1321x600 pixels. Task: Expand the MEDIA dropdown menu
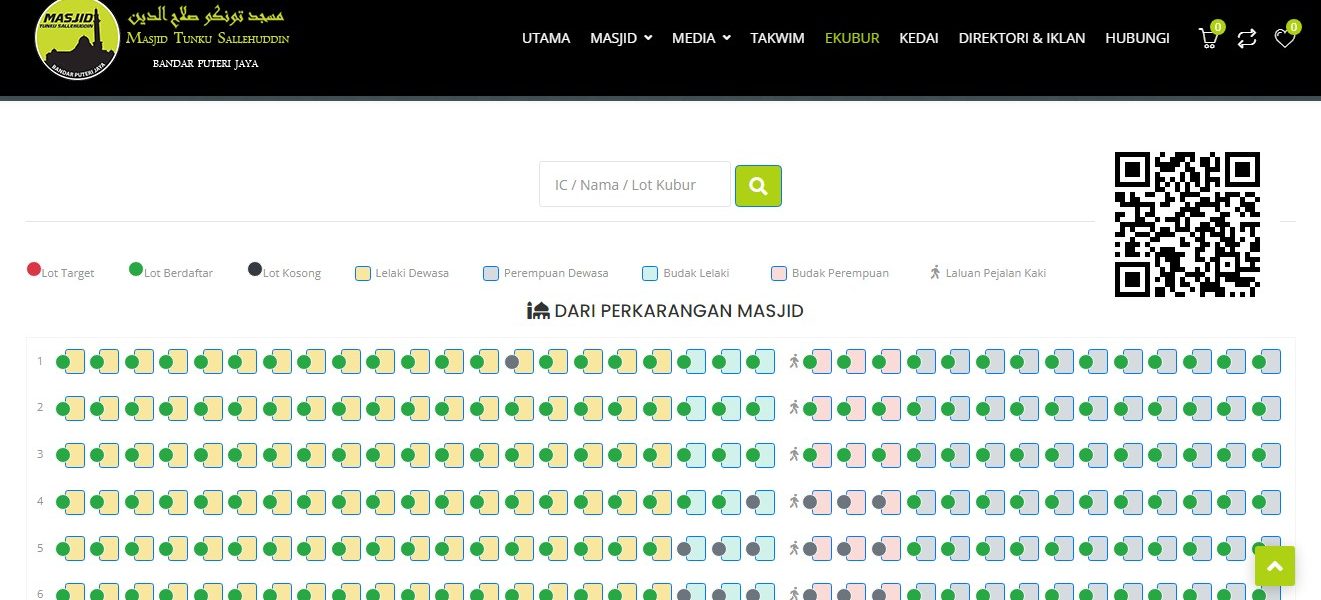coord(700,38)
